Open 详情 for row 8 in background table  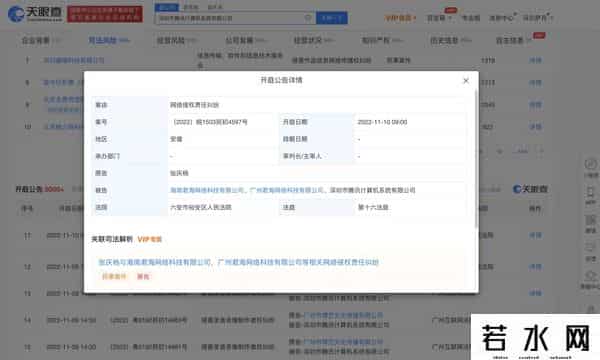(535, 83)
